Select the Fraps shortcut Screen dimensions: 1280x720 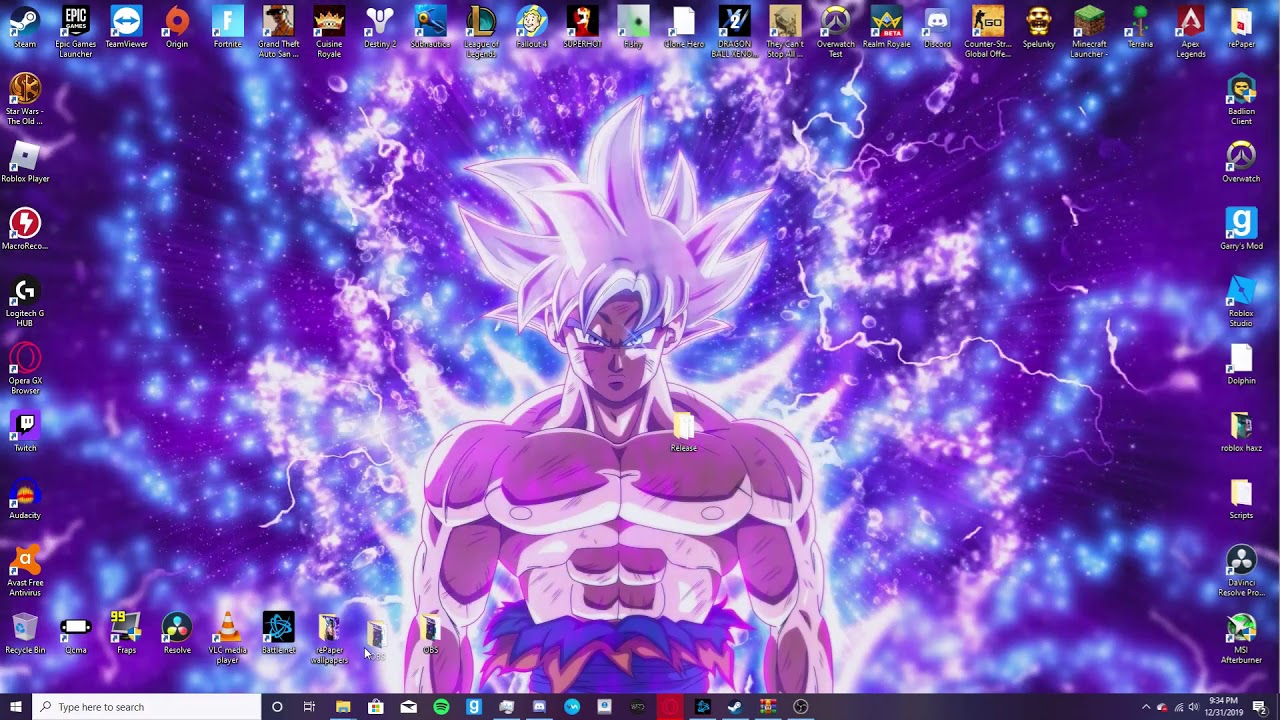pos(126,633)
